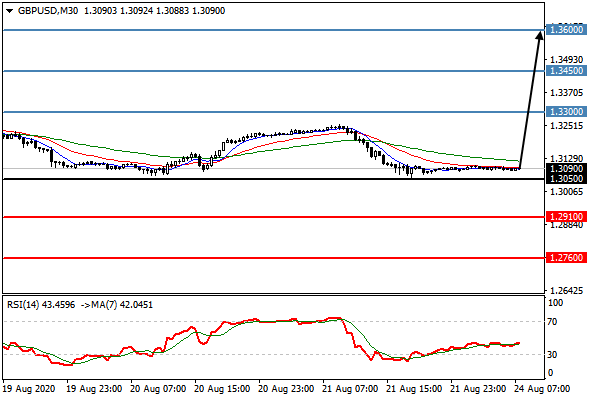
Task: Select the 19 Aug 23:00 time label
Action: (x=94, y=389)
